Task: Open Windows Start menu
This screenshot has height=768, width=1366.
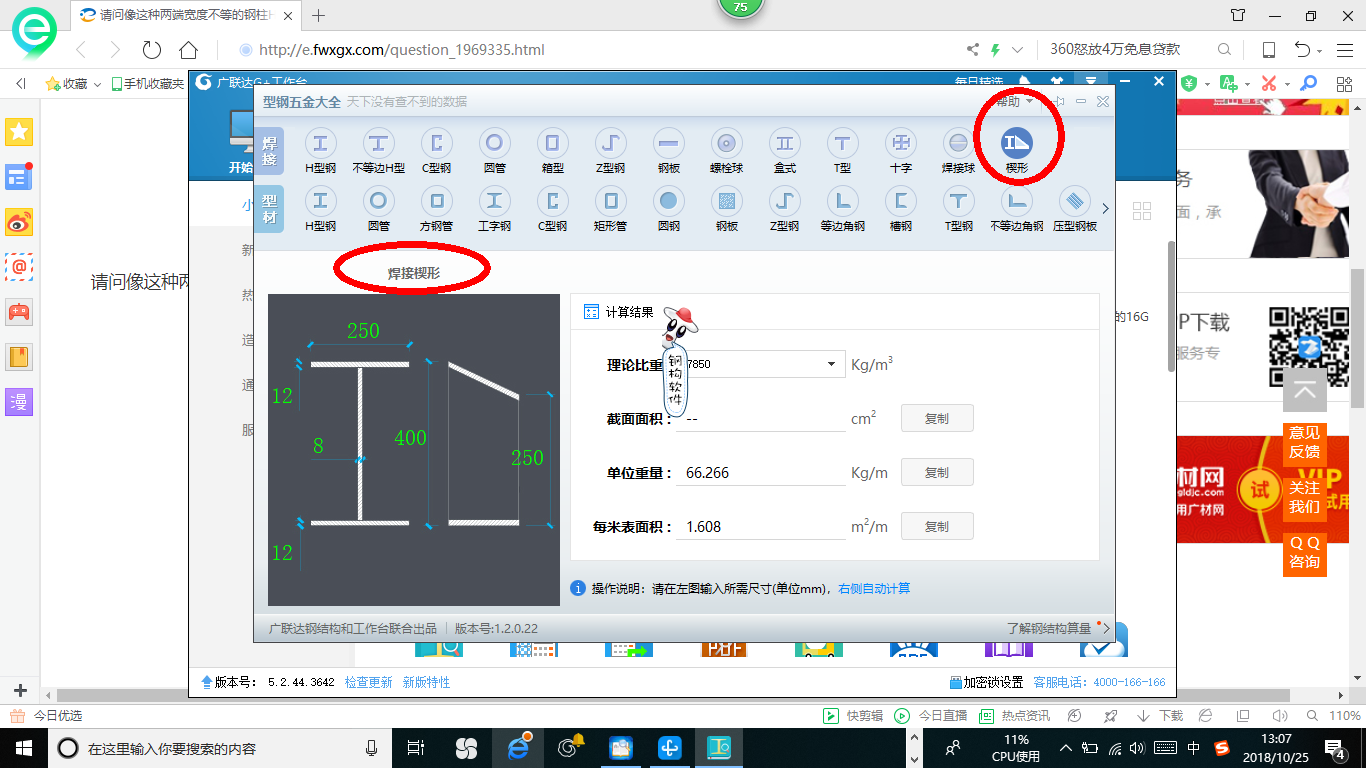Action: coord(23,748)
